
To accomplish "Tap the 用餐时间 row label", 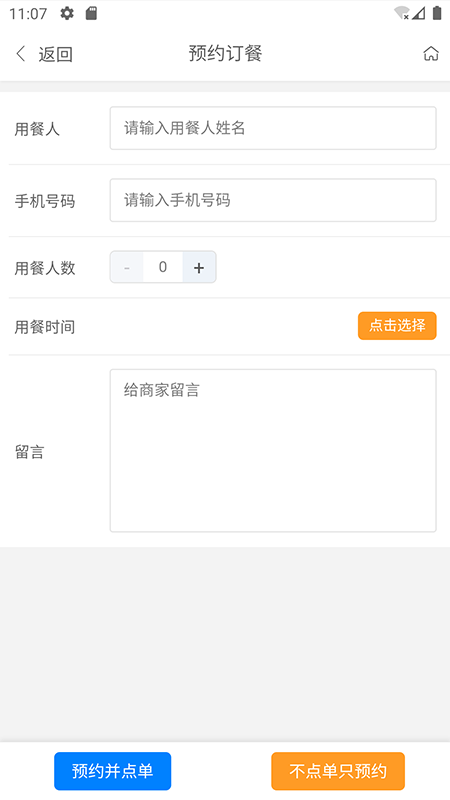I will pos(45,327).
